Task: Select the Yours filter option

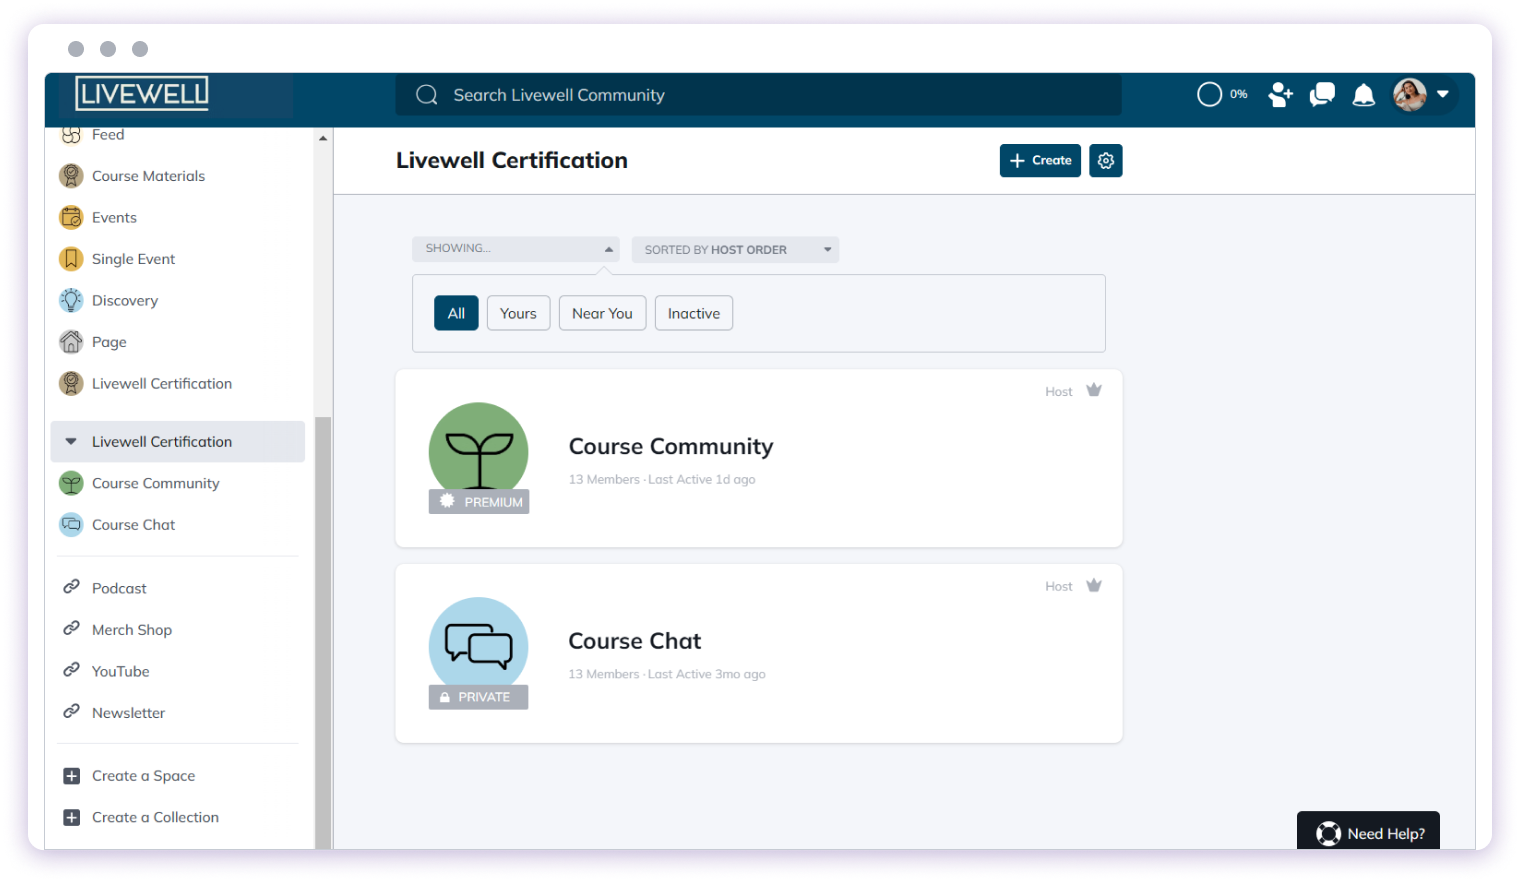Action: click(x=518, y=313)
